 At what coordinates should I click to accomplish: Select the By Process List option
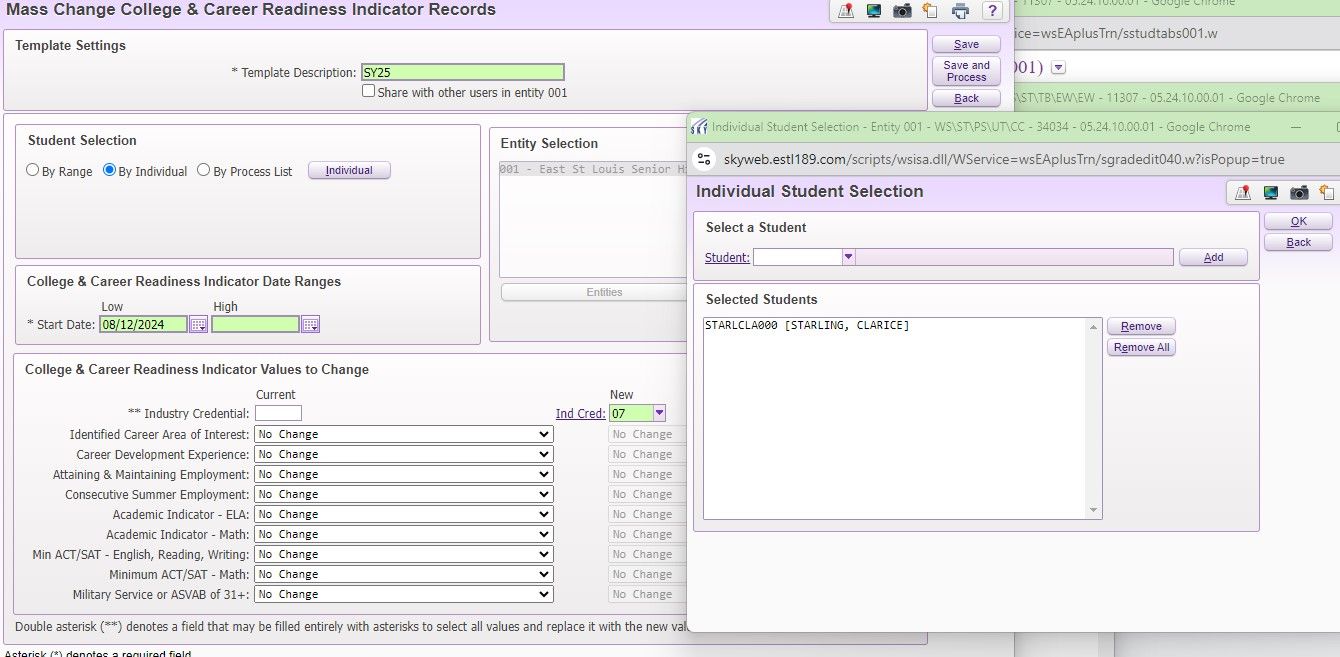coord(204,171)
